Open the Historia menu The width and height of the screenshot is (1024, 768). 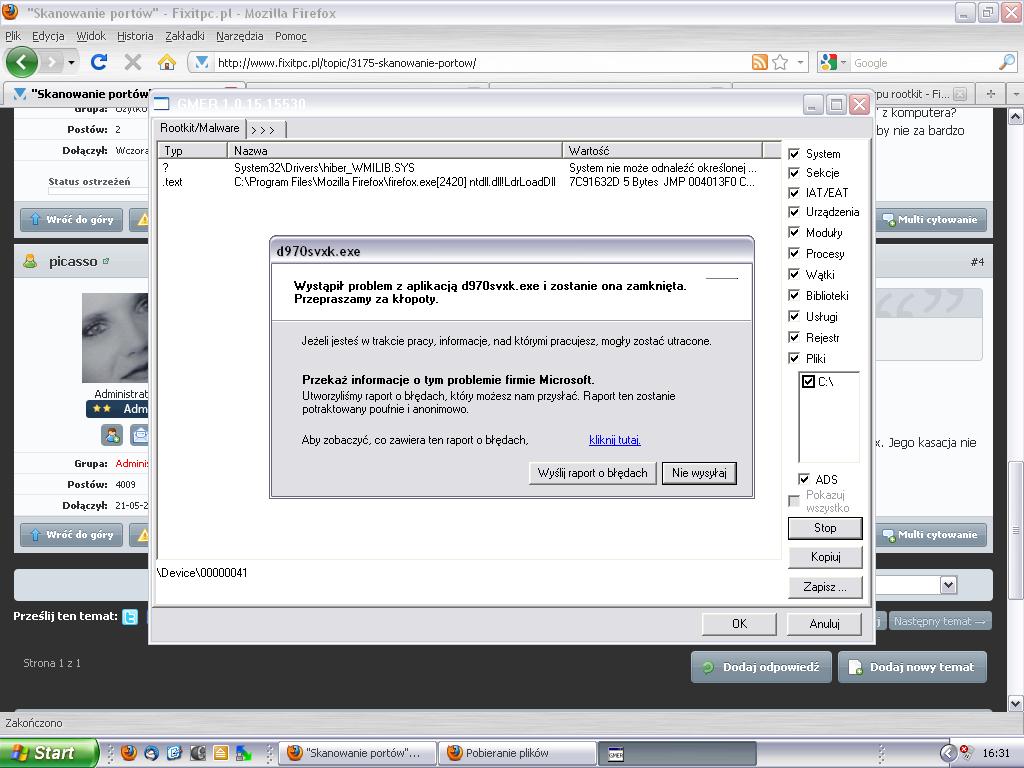coord(135,36)
